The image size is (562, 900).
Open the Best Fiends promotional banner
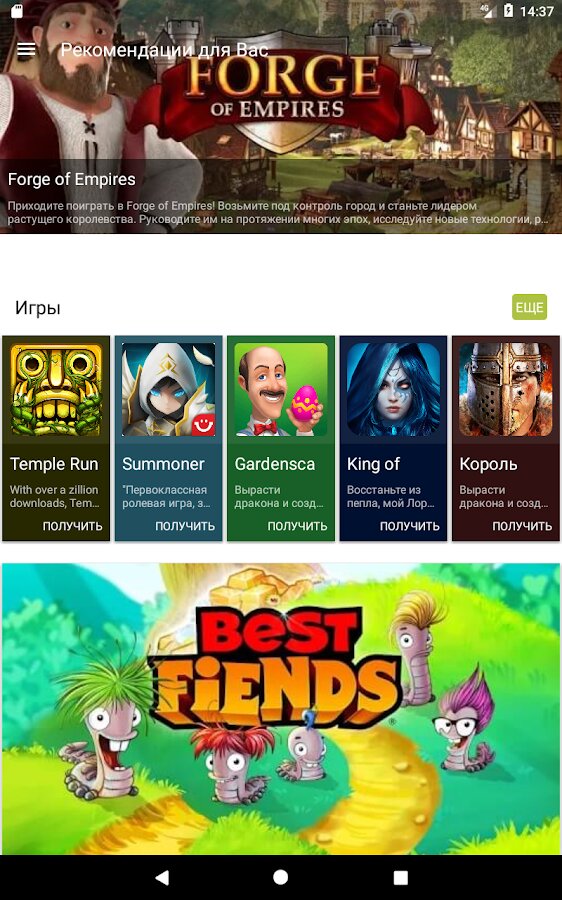coord(281,709)
